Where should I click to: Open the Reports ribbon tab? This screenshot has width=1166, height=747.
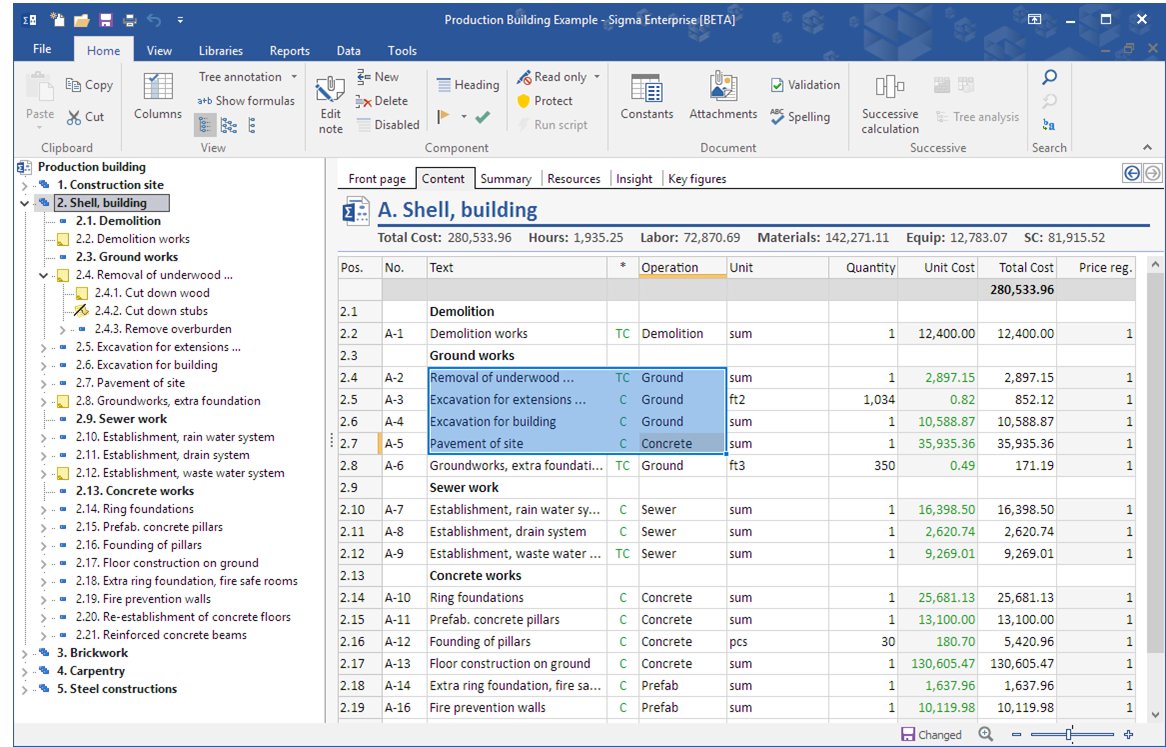tap(289, 51)
